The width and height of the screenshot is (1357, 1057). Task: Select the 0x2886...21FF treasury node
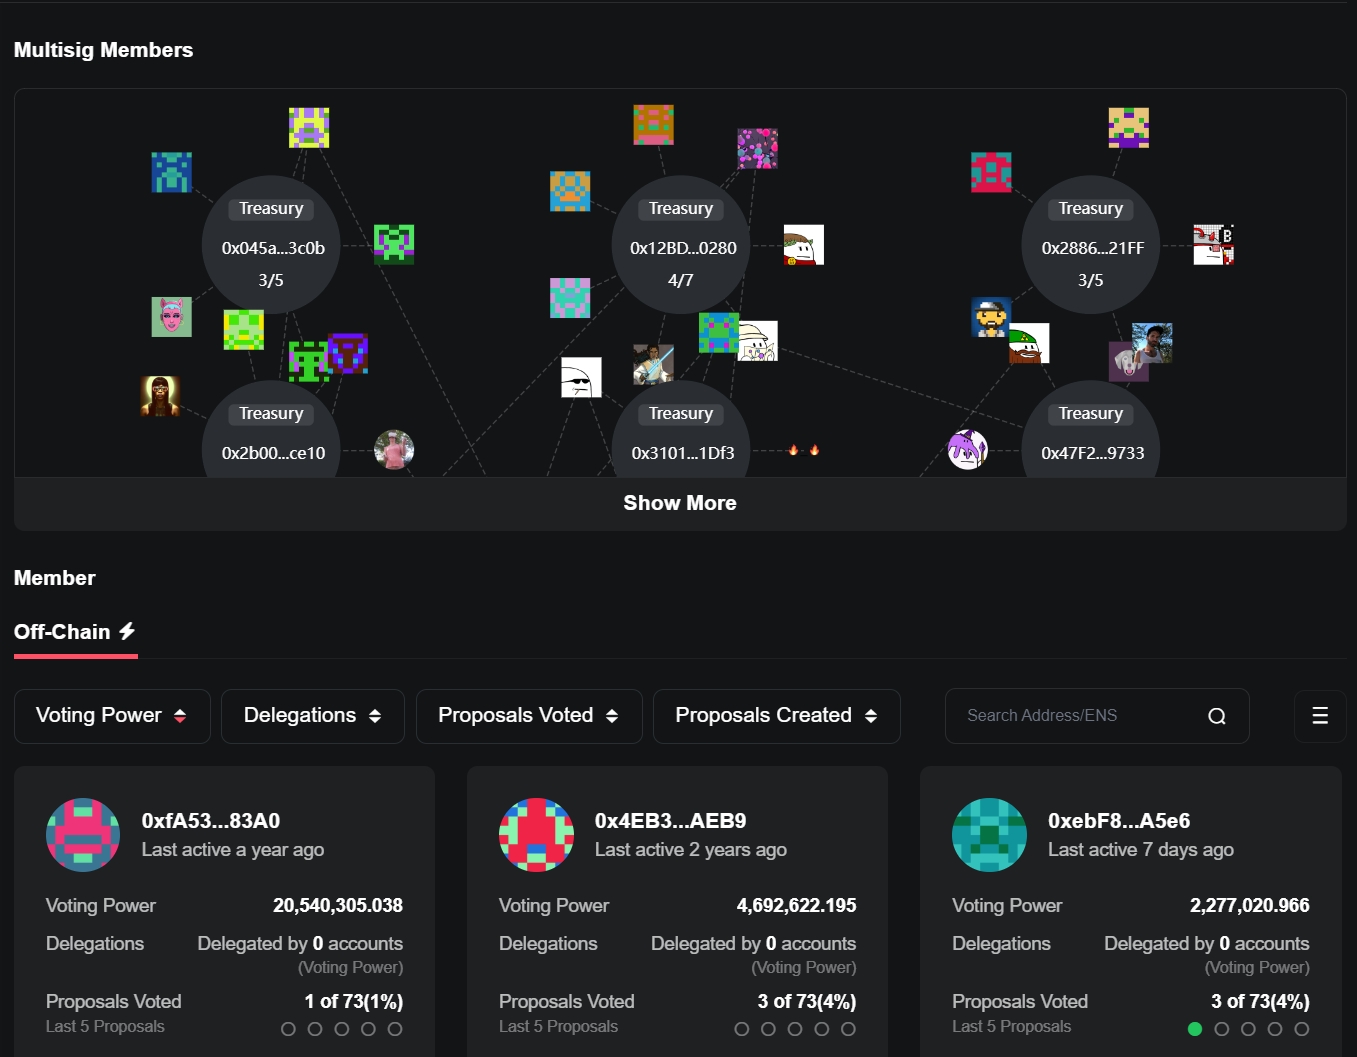(1091, 247)
